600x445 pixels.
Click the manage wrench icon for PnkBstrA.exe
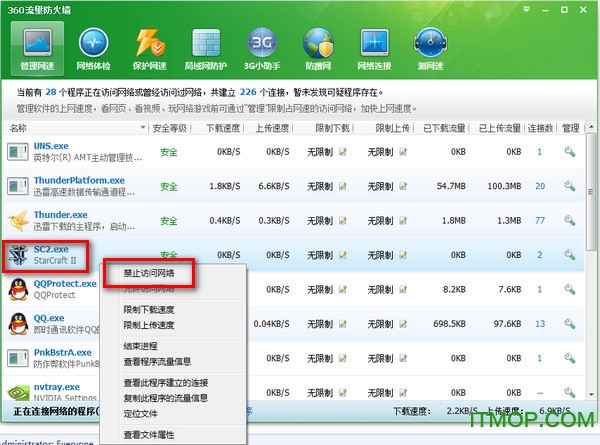coord(570,358)
